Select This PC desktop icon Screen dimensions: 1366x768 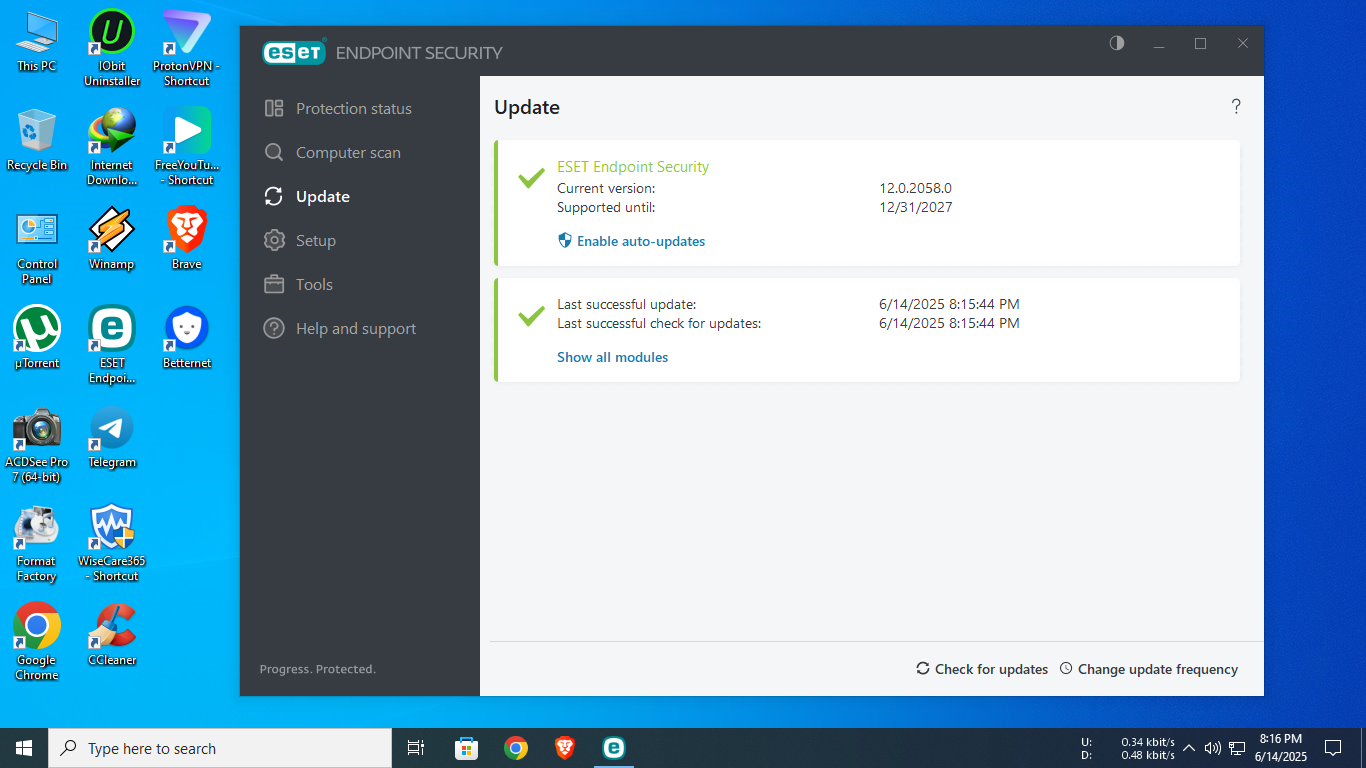click(37, 42)
